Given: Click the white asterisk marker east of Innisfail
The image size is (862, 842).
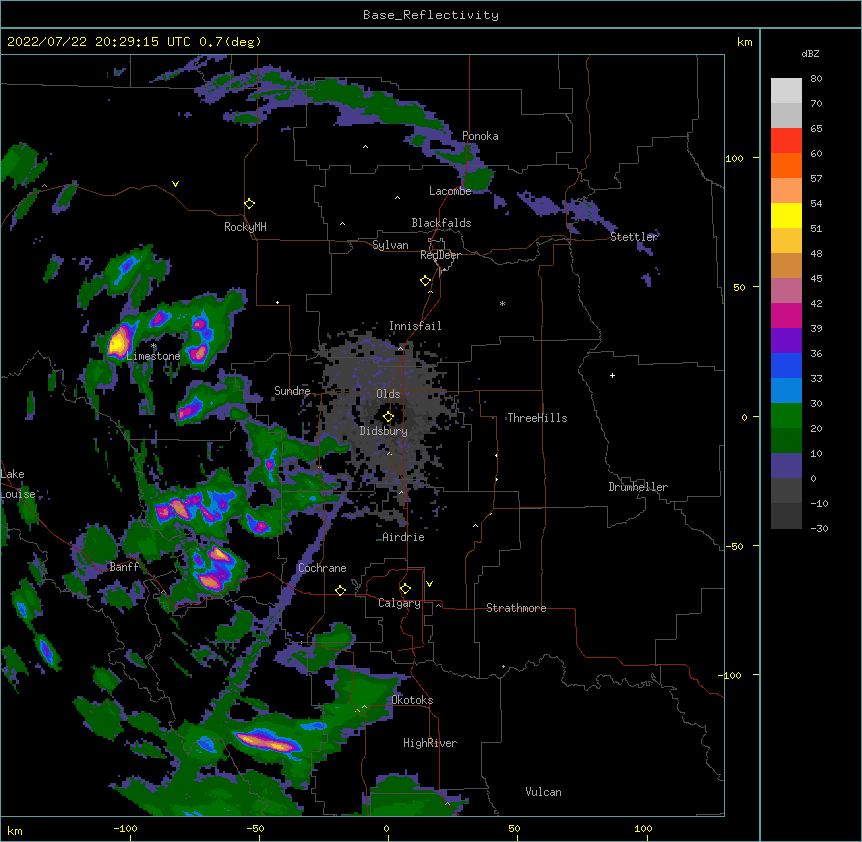Looking at the screenshot, I should (x=502, y=303).
